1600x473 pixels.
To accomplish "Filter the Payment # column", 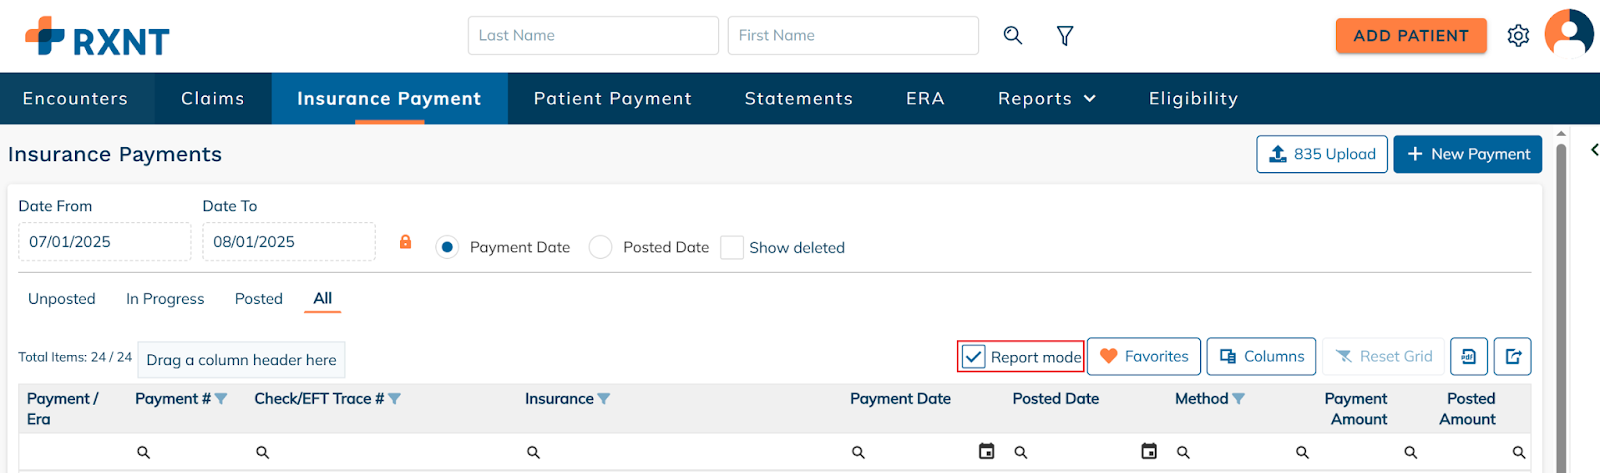I will coord(221,399).
